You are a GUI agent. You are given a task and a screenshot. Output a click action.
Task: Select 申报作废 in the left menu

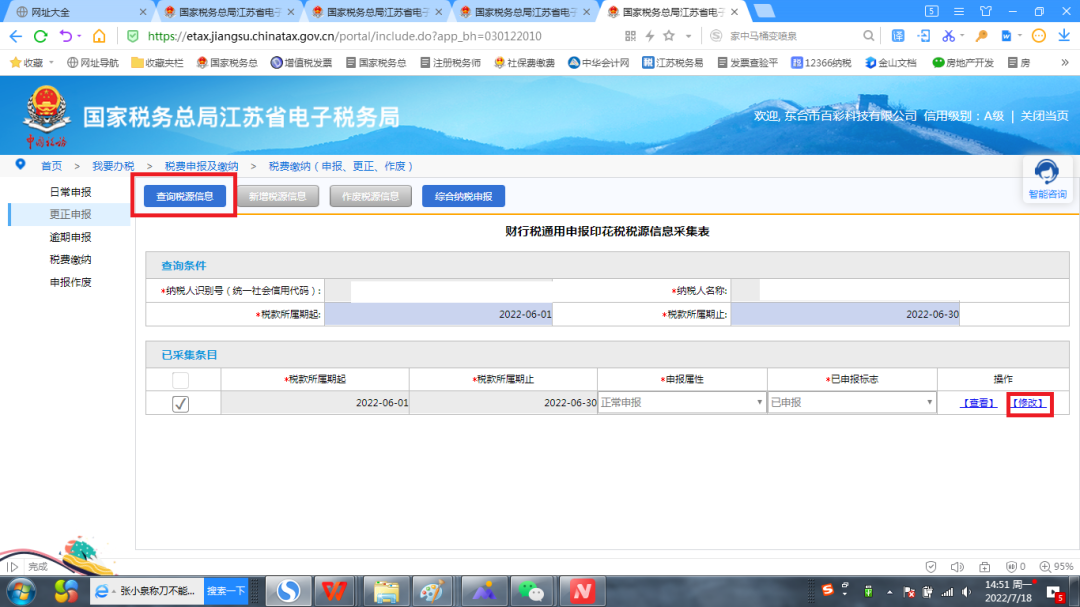pyautogui.click(x=70, y=282)
